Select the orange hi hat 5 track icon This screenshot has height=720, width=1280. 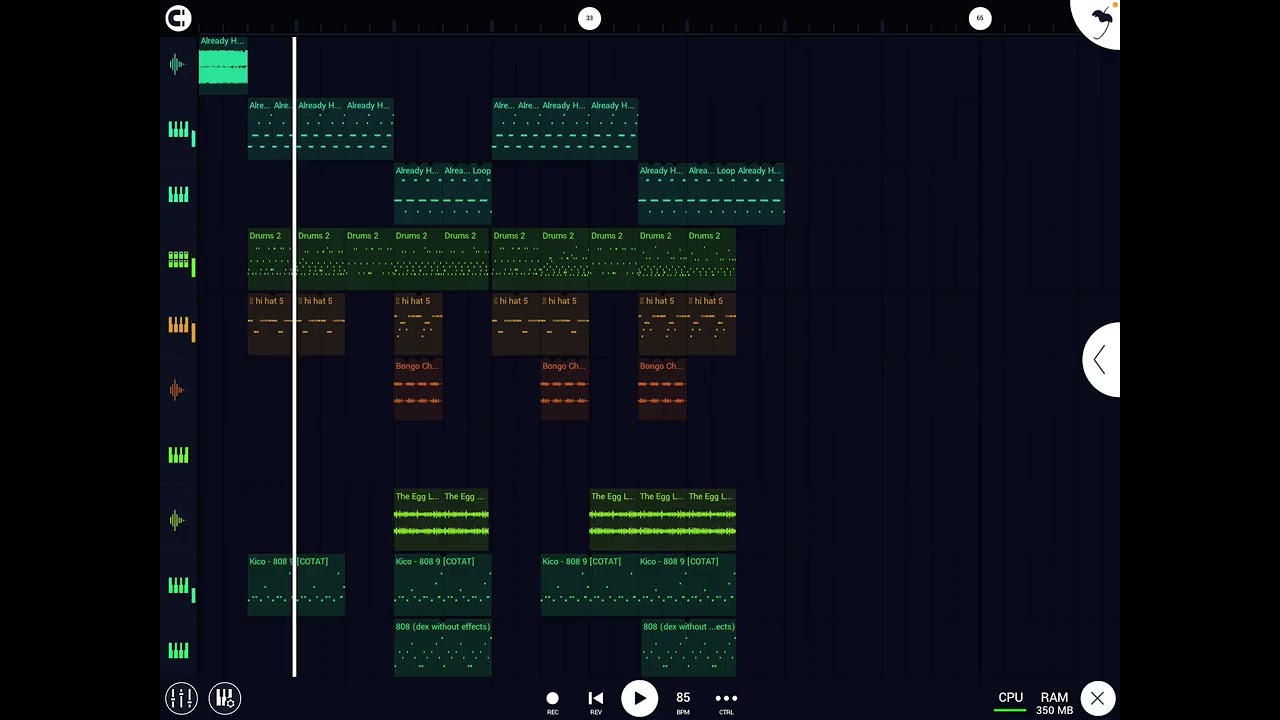178,325
